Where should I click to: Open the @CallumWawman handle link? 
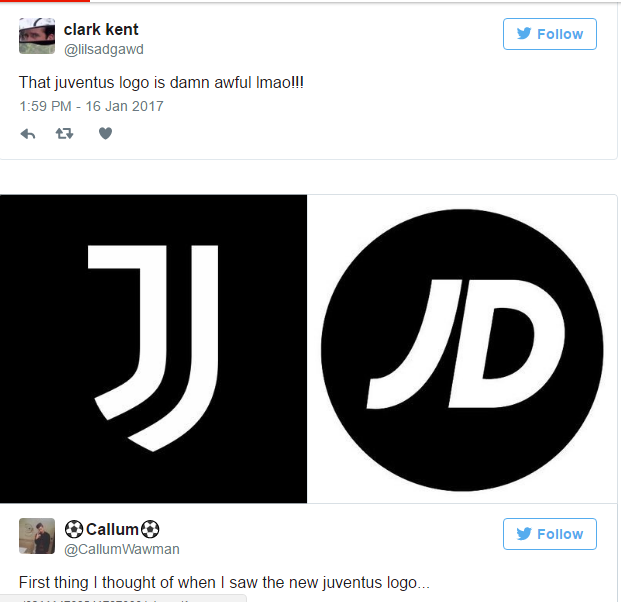(x=122, y=549)
